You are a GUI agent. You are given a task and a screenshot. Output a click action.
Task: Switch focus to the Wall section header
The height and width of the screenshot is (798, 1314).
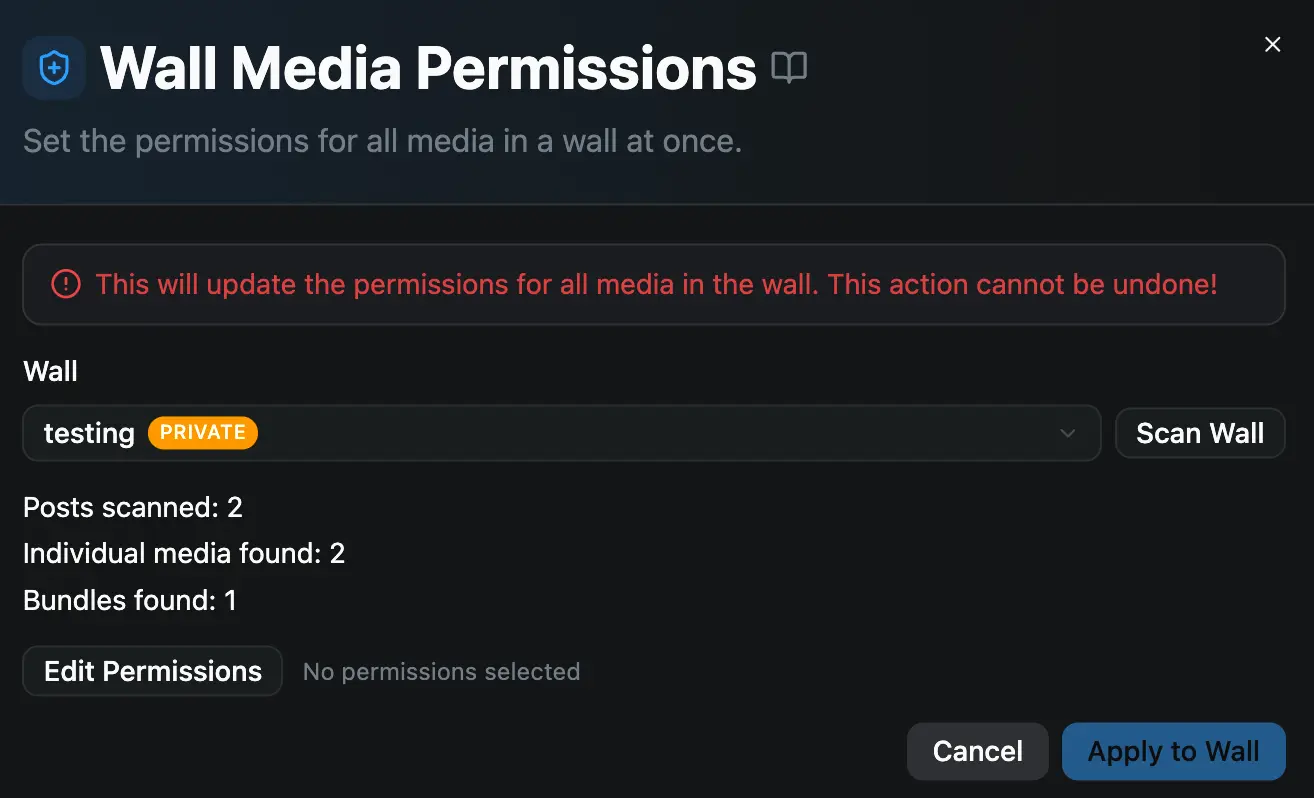click(x=49, y=371)
